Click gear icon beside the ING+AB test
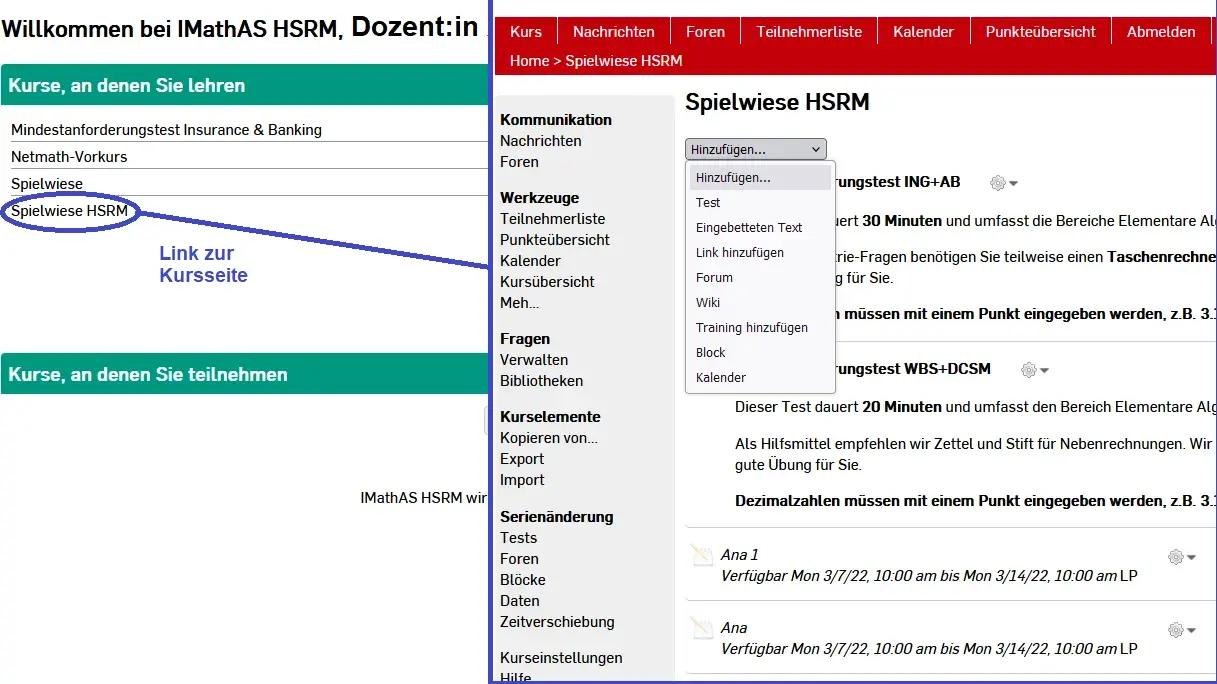Screen dimensions: 1217x684 coord(998,183)
